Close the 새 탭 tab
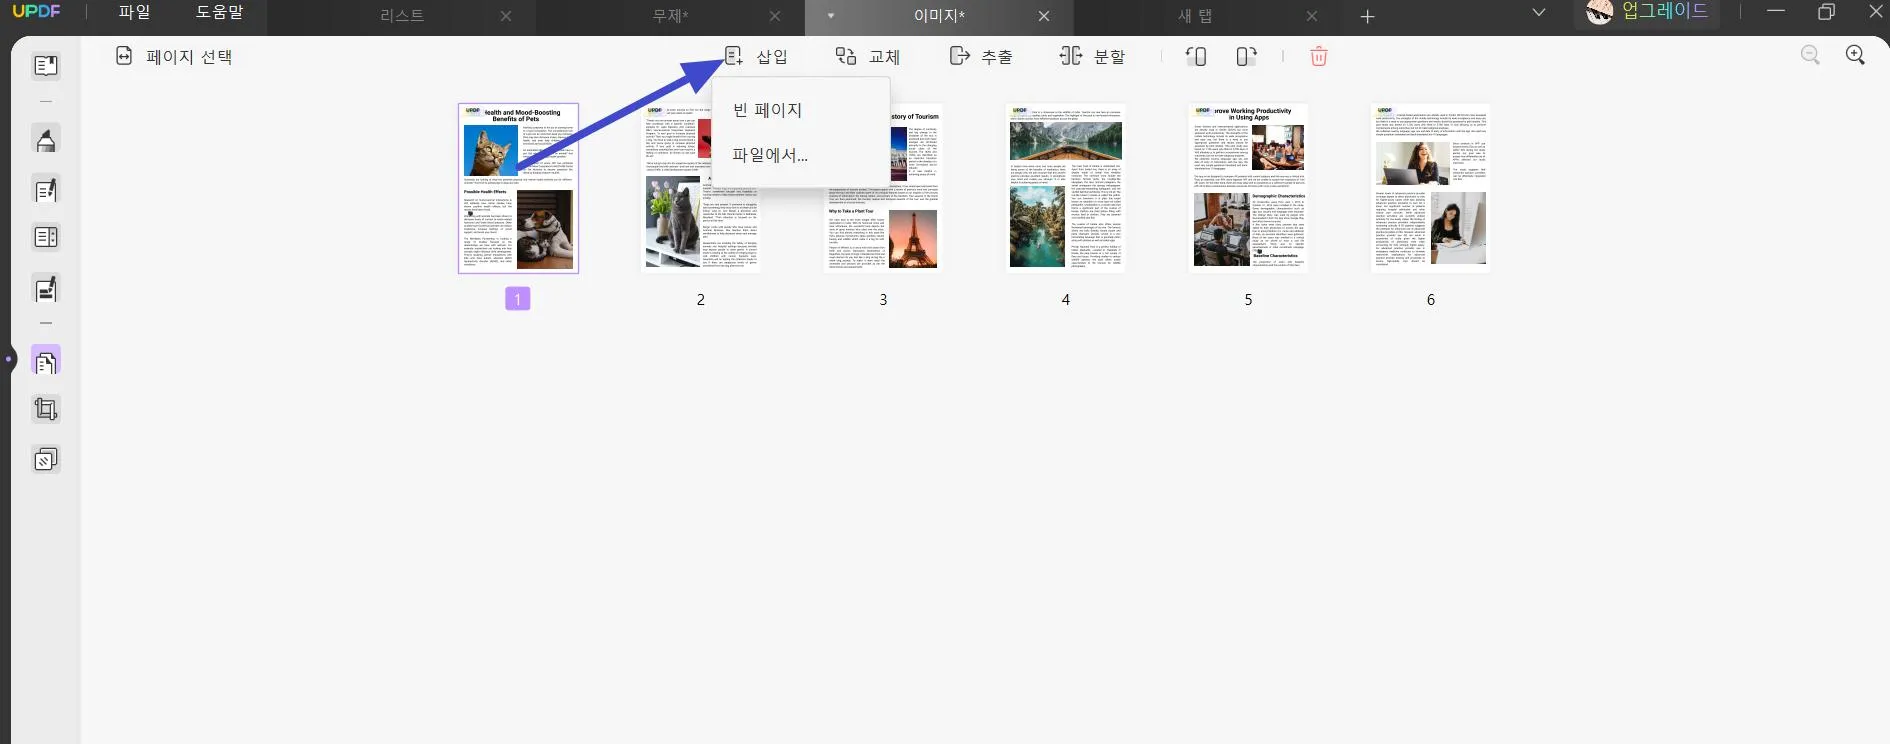Viewport: 1890px width, 744px height. [1312, 16]
